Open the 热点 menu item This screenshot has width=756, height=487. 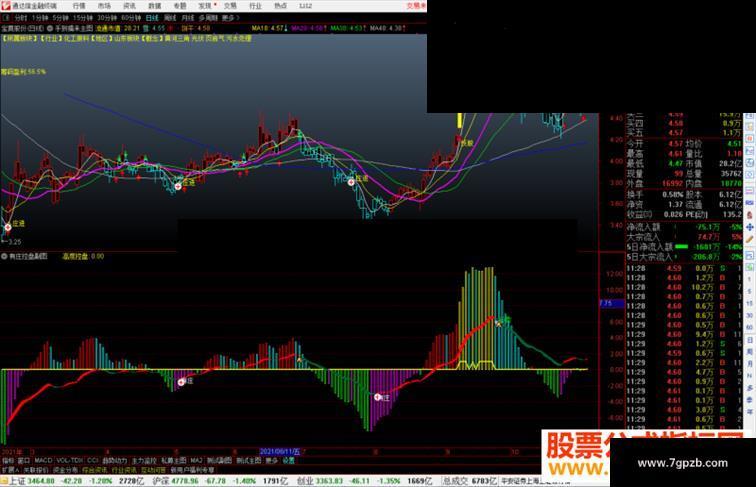tap(280, 6)
